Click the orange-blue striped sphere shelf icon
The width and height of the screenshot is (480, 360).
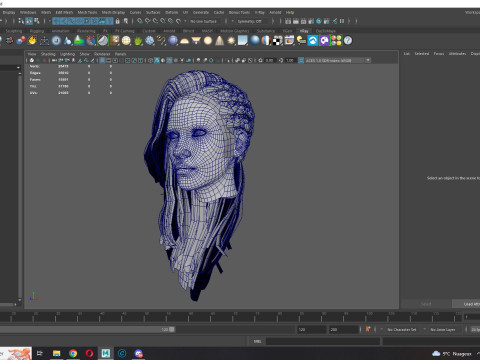pos(266,40)
